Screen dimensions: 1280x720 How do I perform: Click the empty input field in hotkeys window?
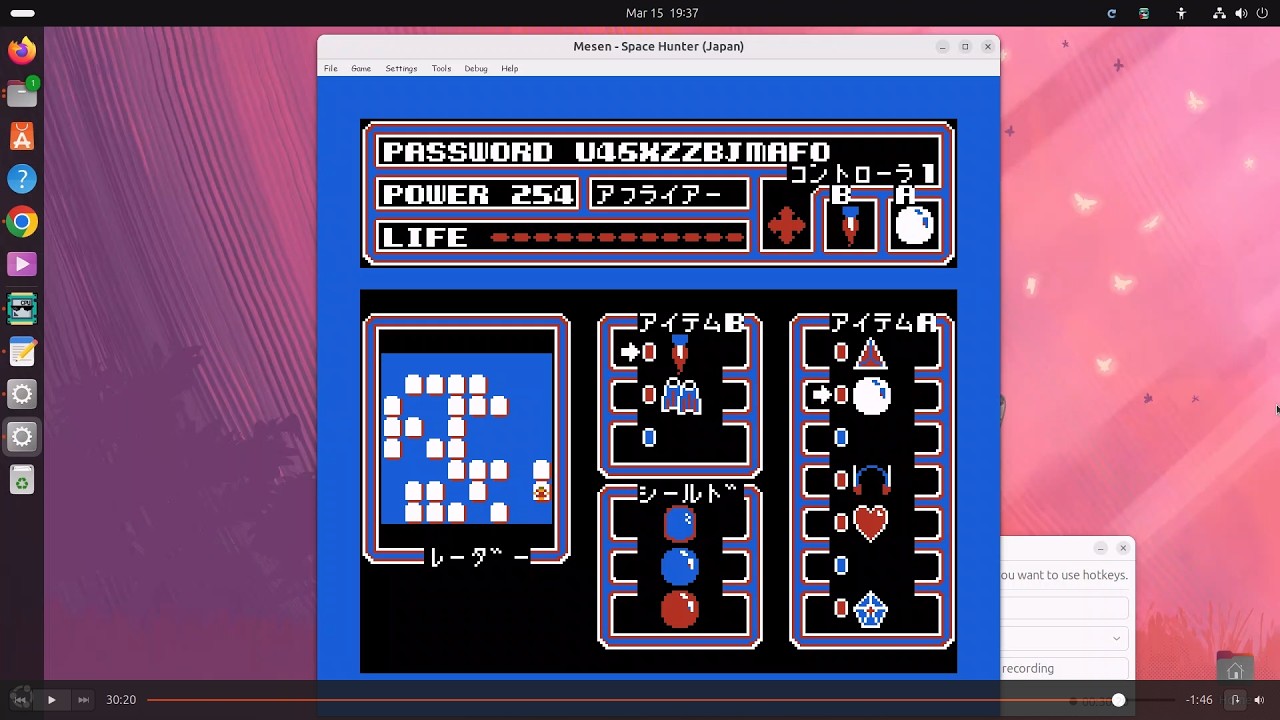pyautogui.click(x=1065, y=607)
